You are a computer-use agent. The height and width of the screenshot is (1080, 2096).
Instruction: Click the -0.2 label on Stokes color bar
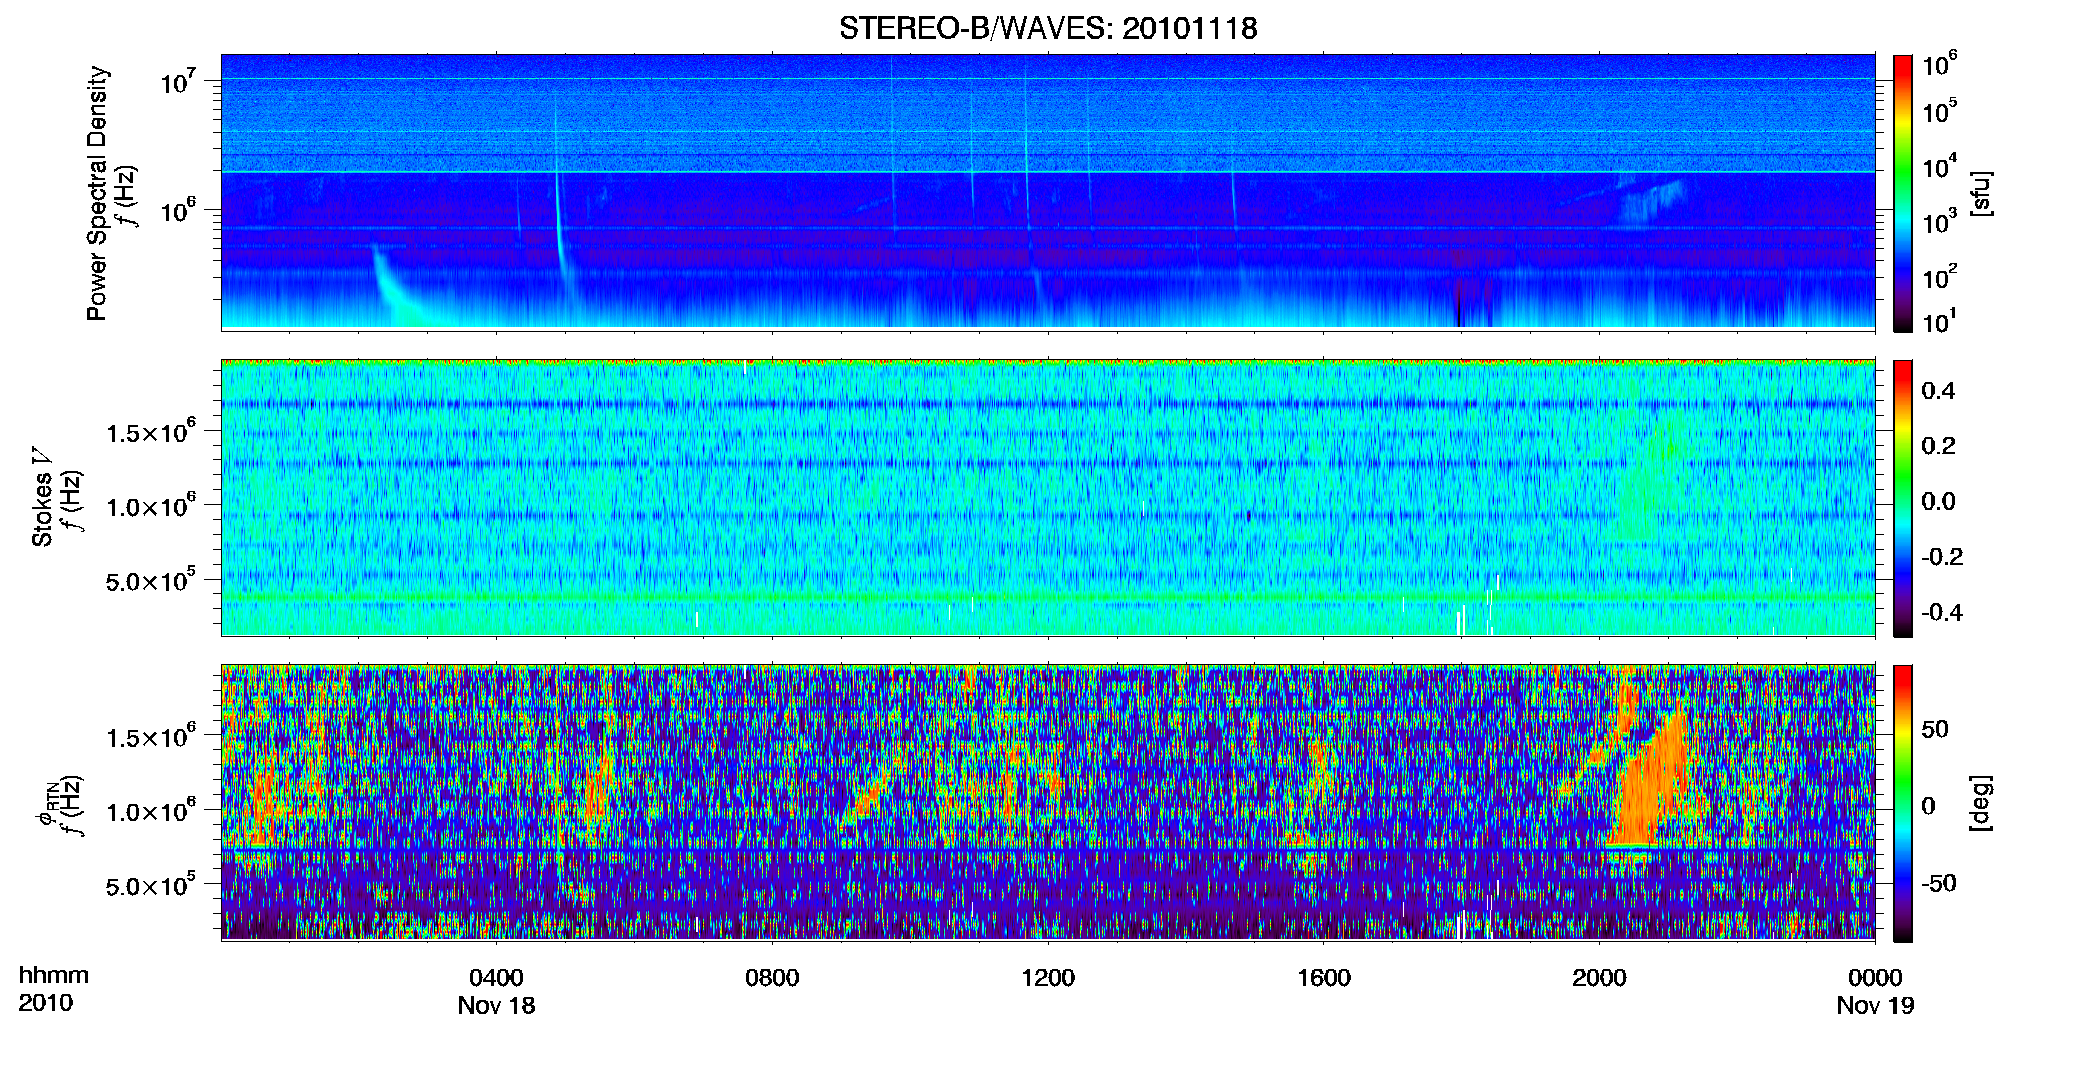point(1942,557)
